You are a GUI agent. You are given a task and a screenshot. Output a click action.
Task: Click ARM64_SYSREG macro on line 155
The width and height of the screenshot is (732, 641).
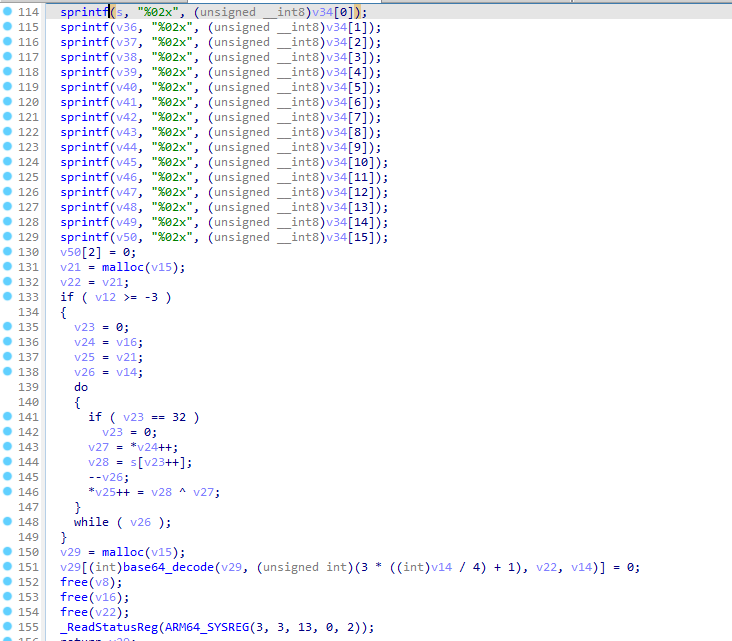click(207, 627)
